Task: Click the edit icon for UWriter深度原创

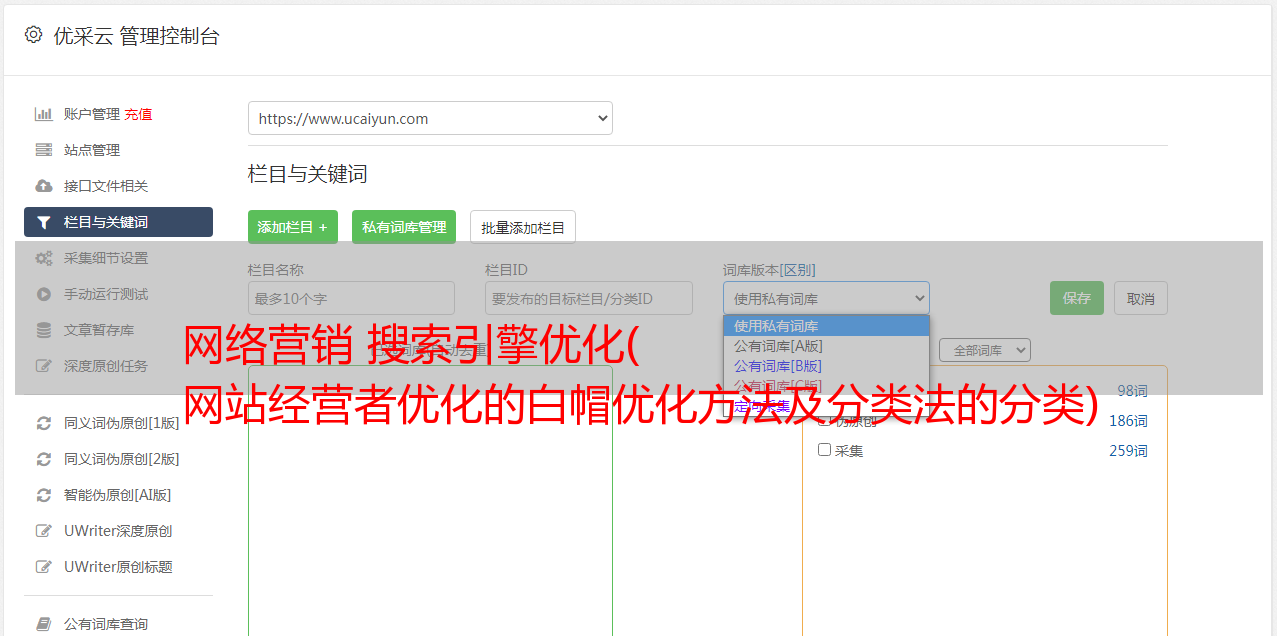Action: tap(43, 531)
